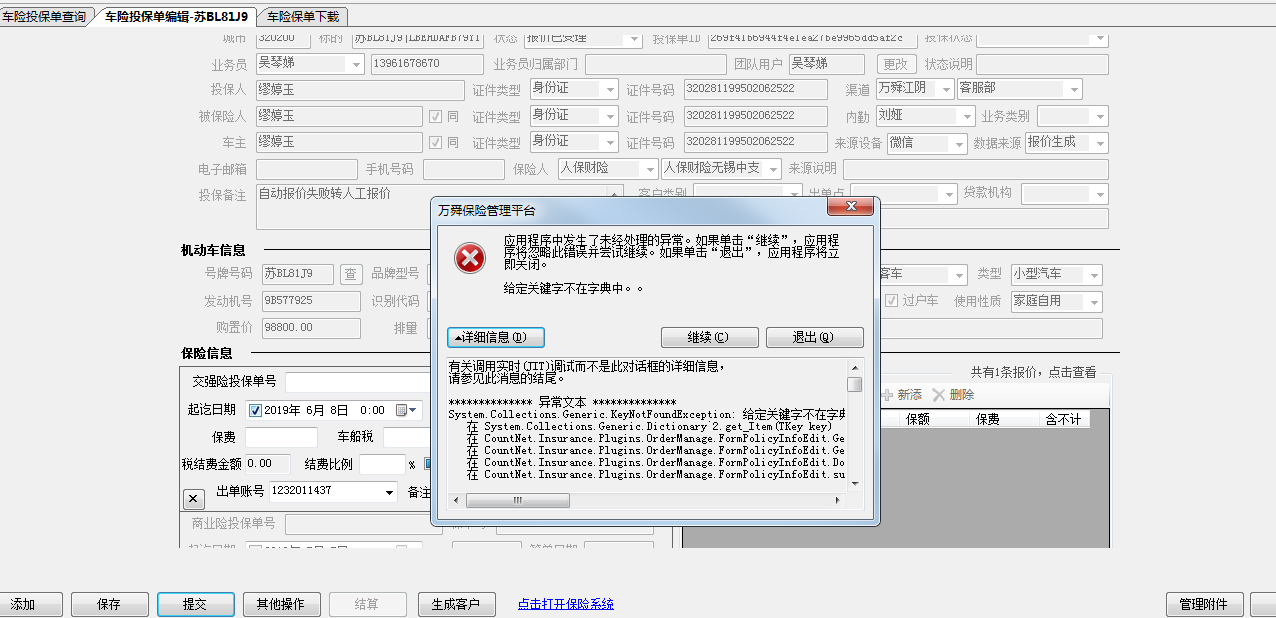Open 证件类型 dropdown in 被保险人 row
This screenshot has width=1276, height=618.
pyautogui.click(x=610, y=115)
